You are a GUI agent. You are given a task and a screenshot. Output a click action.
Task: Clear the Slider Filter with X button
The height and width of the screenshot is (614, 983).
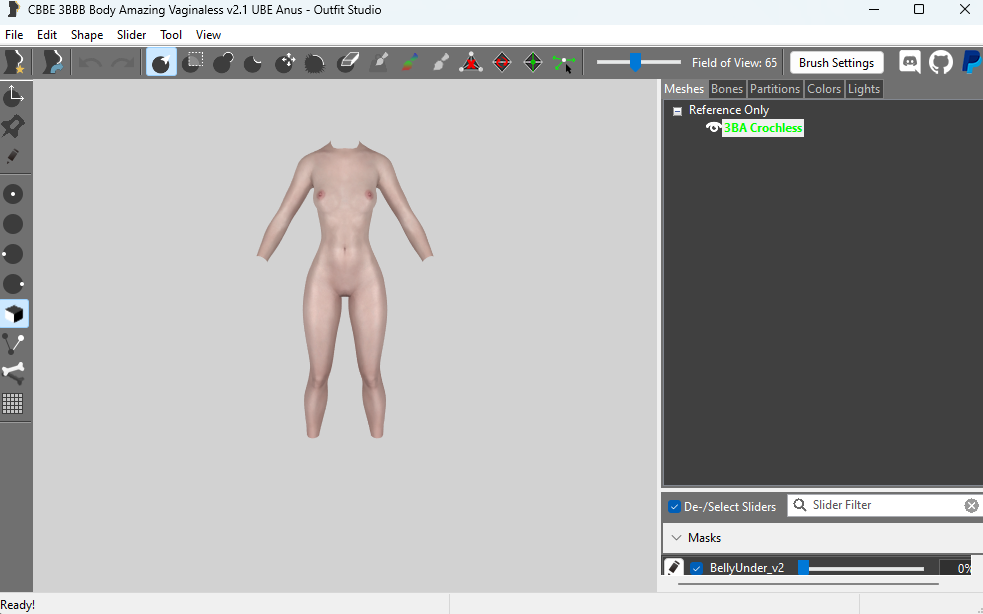pos(971,505)
